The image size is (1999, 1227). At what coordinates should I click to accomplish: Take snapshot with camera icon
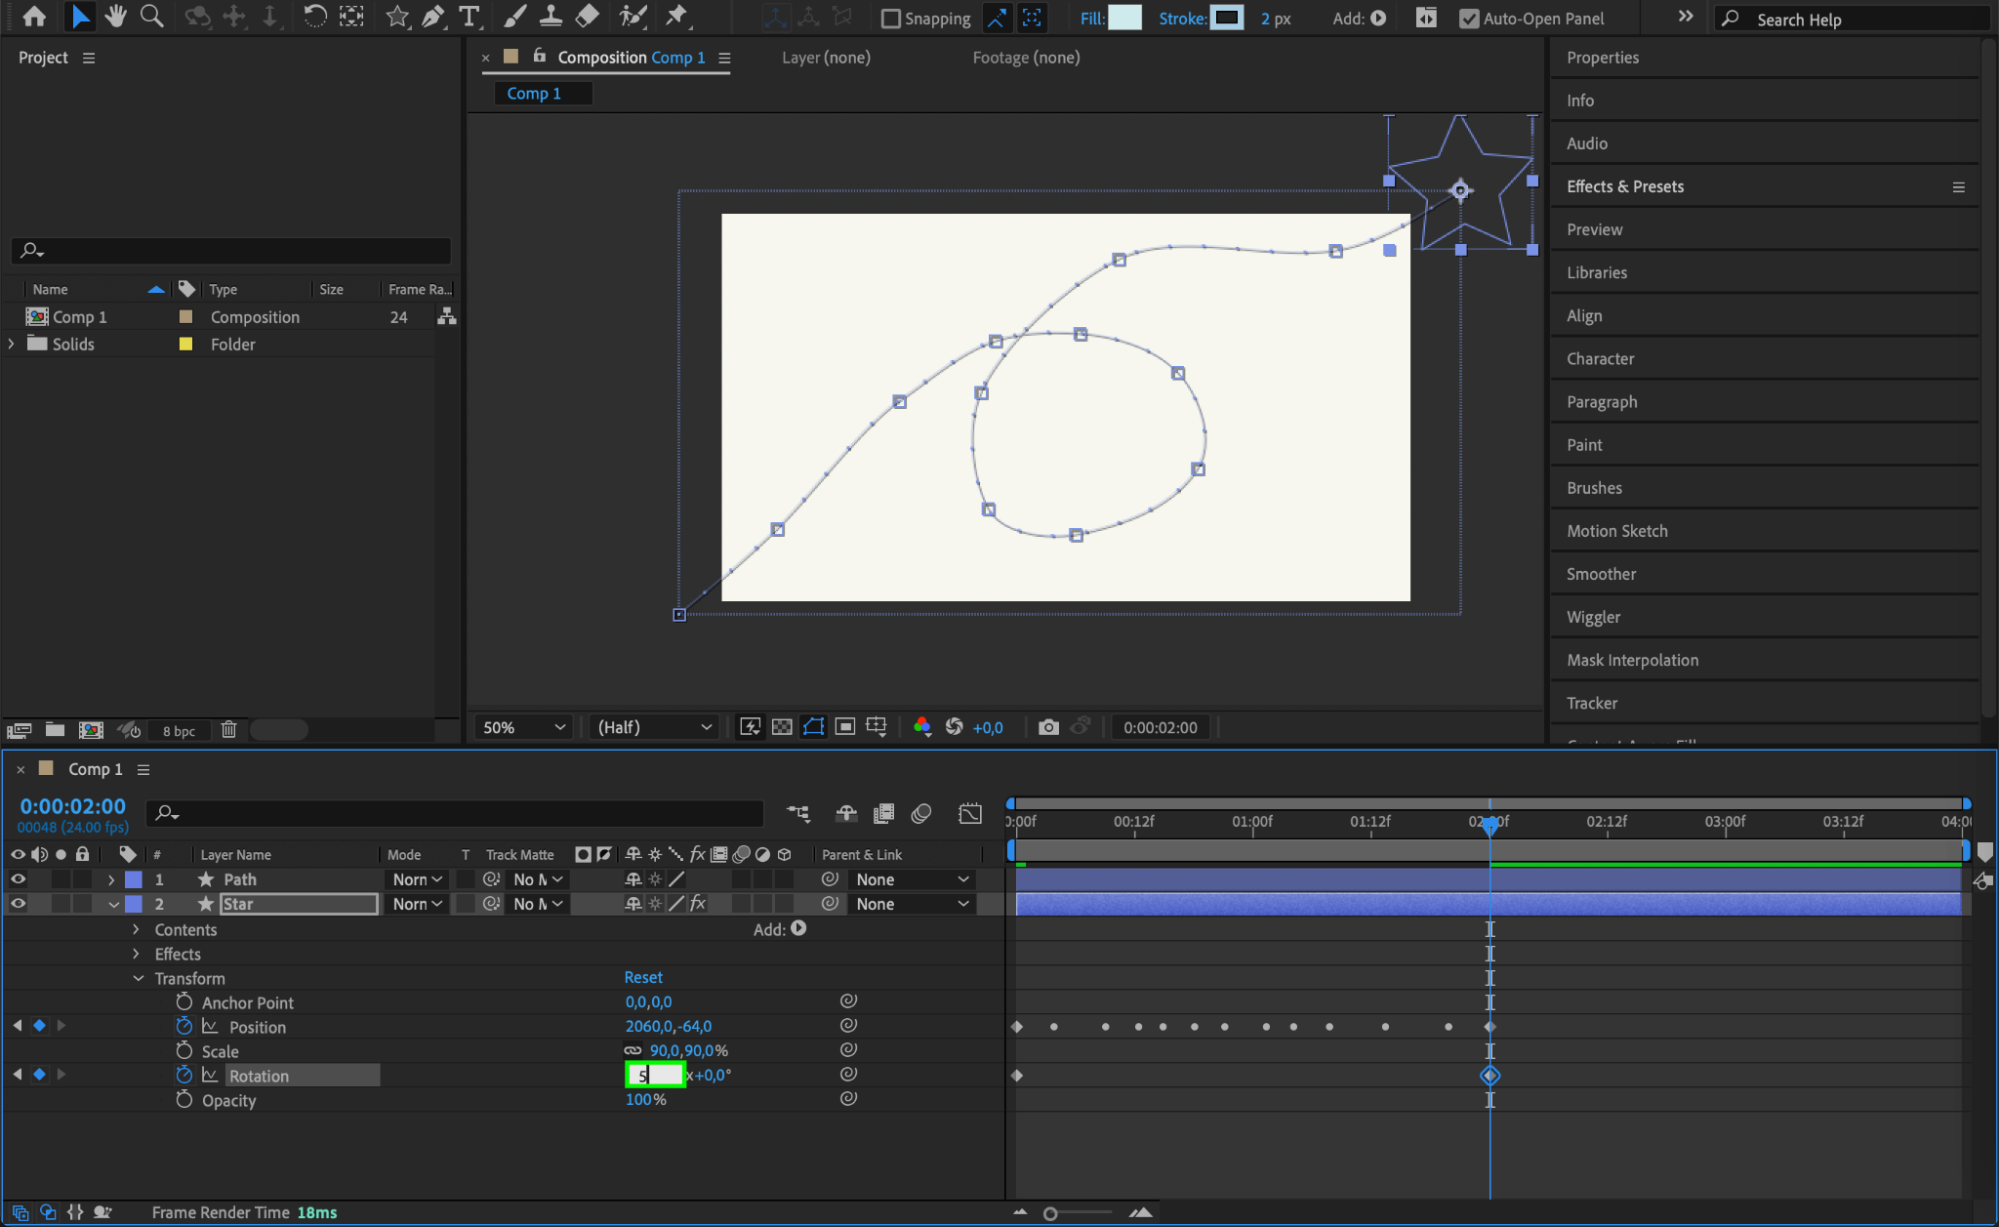[1048, 727]
